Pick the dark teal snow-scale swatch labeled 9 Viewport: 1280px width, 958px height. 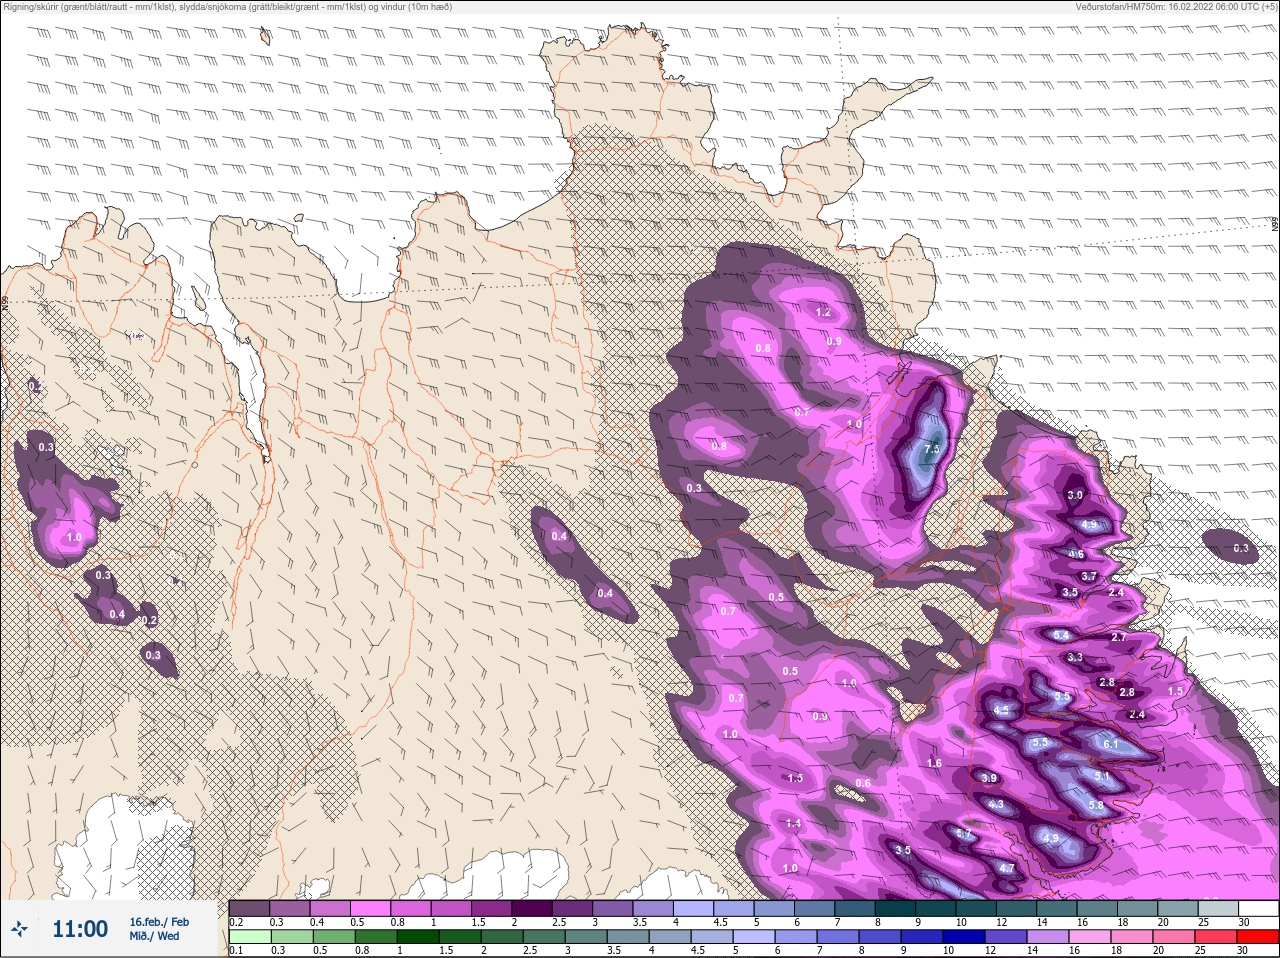pyautogui.click(x=935, y=907)
